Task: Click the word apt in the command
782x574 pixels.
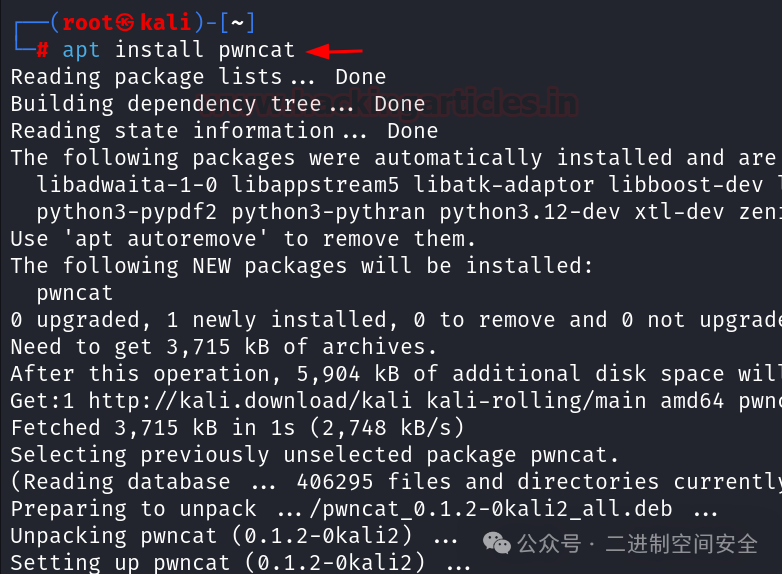Action: click(x=81, y=50)
